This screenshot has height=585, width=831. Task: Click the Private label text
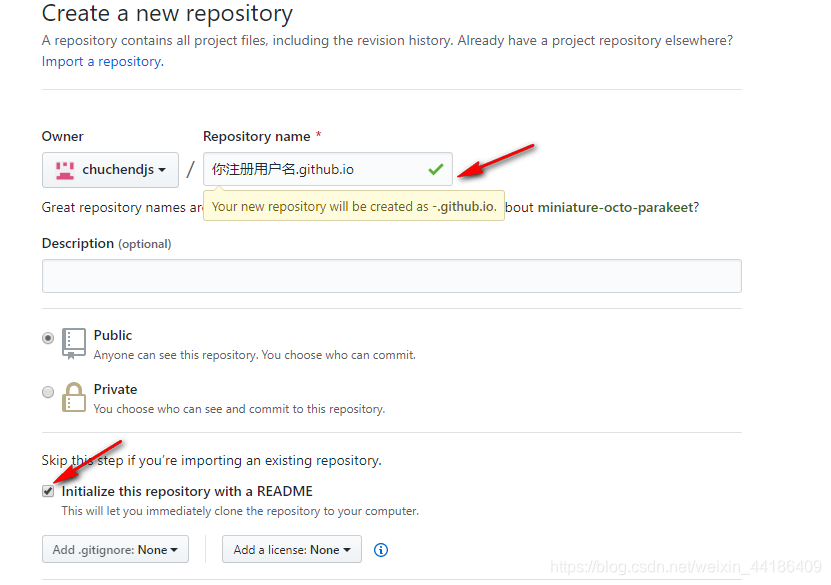pyautogui.click(x=115, y=389)
